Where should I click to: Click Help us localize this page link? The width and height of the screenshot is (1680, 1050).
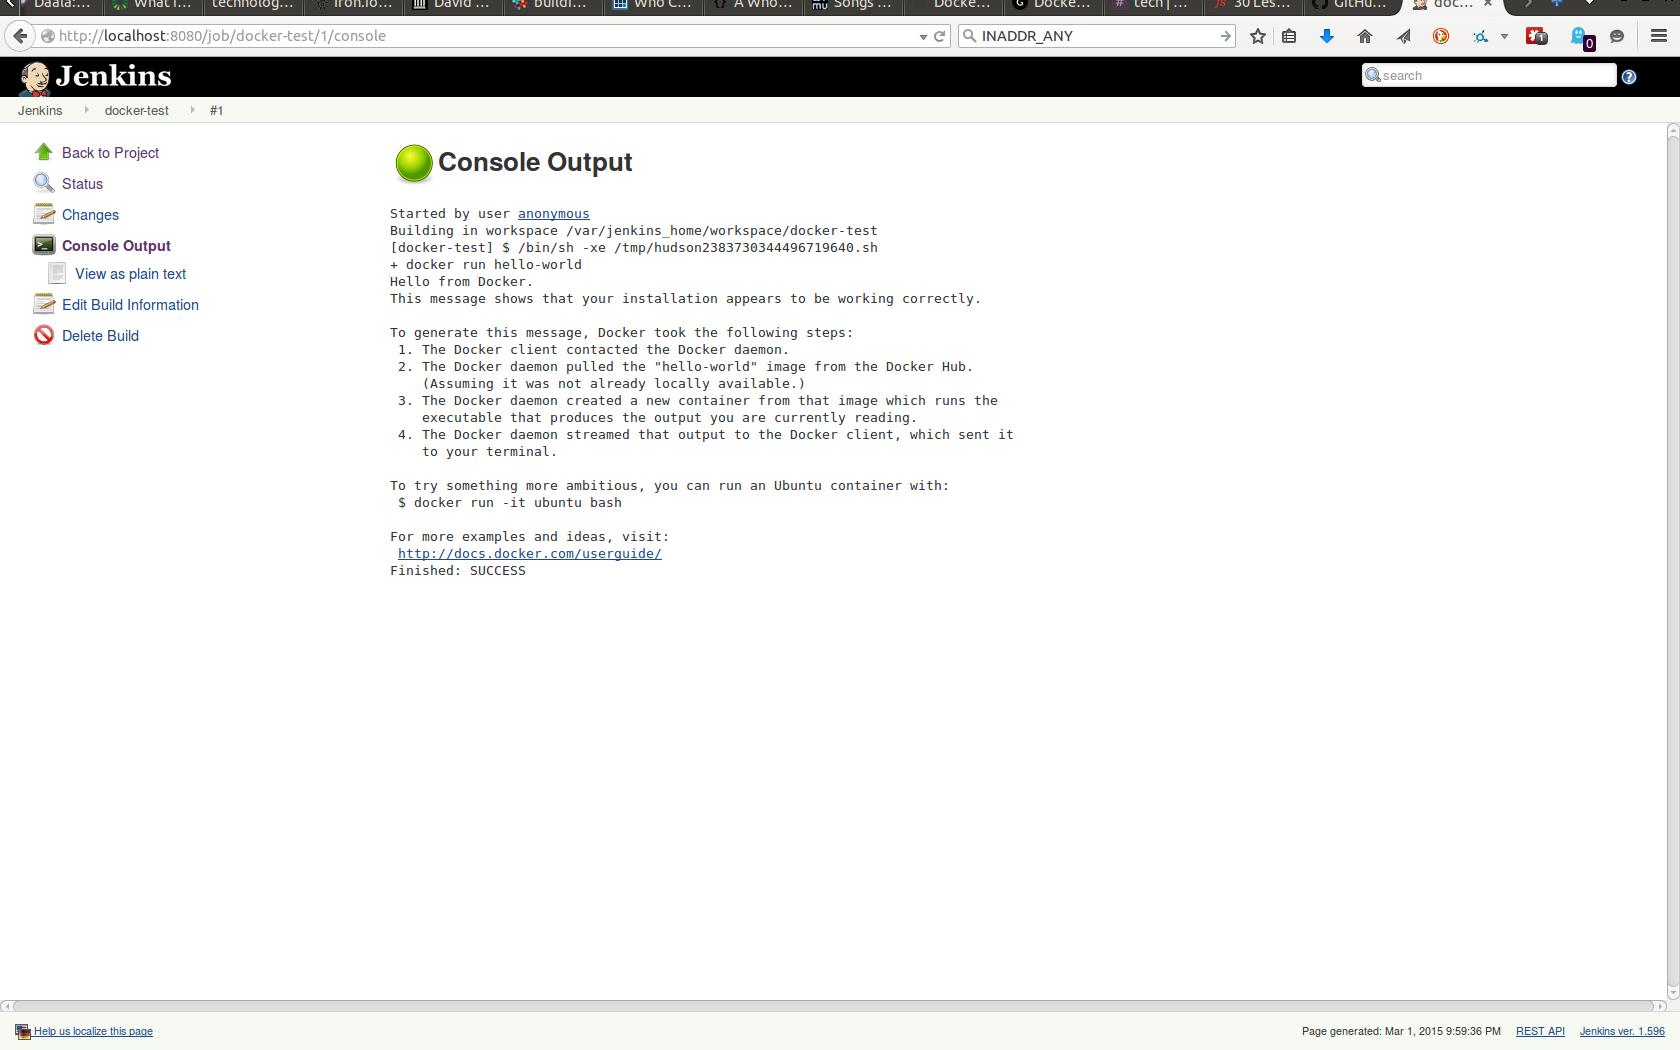[x=93, y=1031]
